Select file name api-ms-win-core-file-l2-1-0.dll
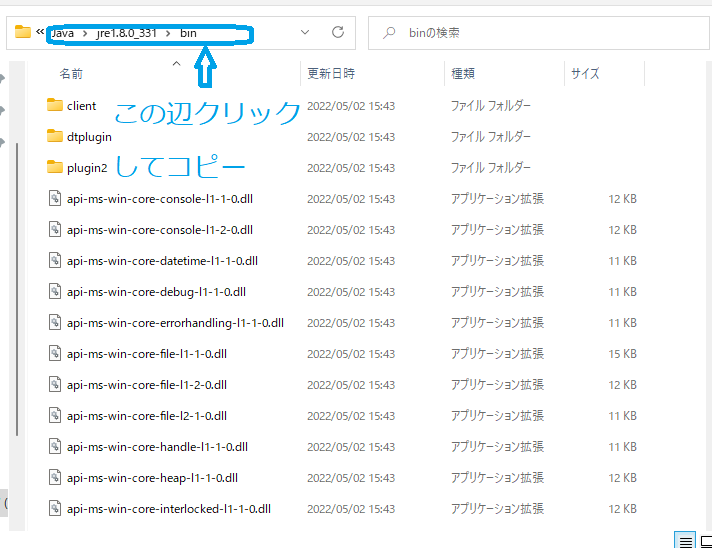Screen dimensions: 712x548 click(147, 416)
